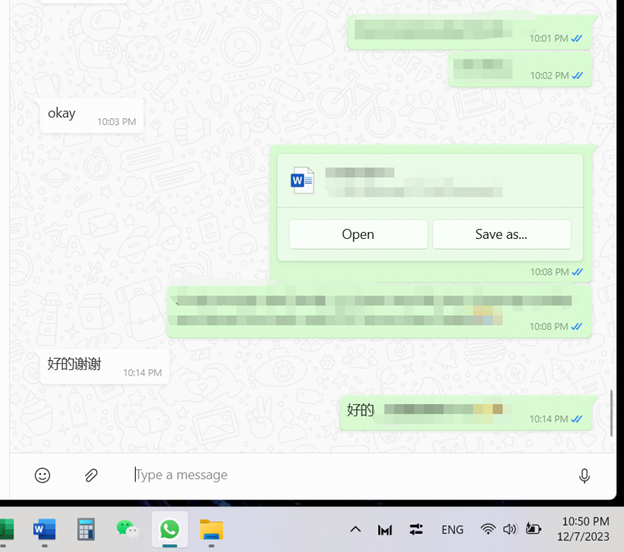624x552 pixels.
Task: Click the WhatsApp taskbar icon
Action: pyautogui.click(x=169, y=529)
